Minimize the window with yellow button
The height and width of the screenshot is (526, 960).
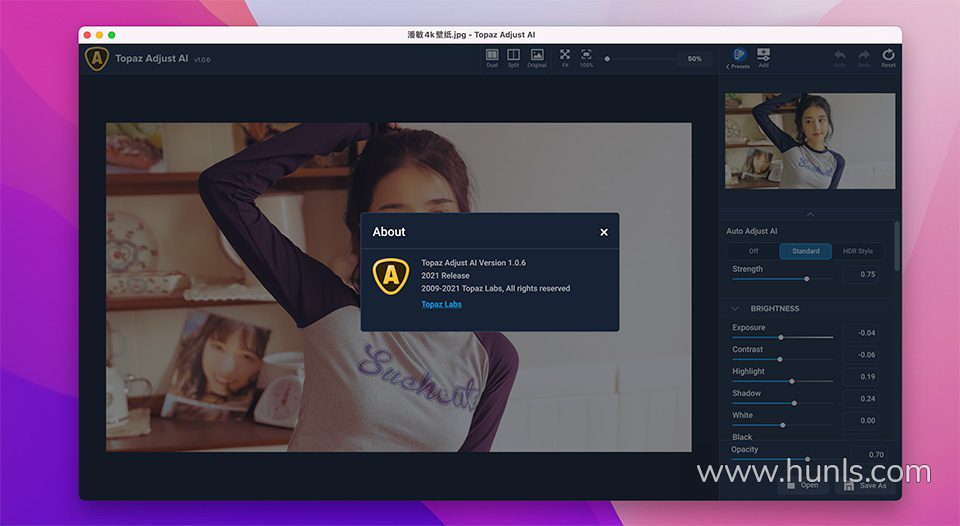coord(99,35)
